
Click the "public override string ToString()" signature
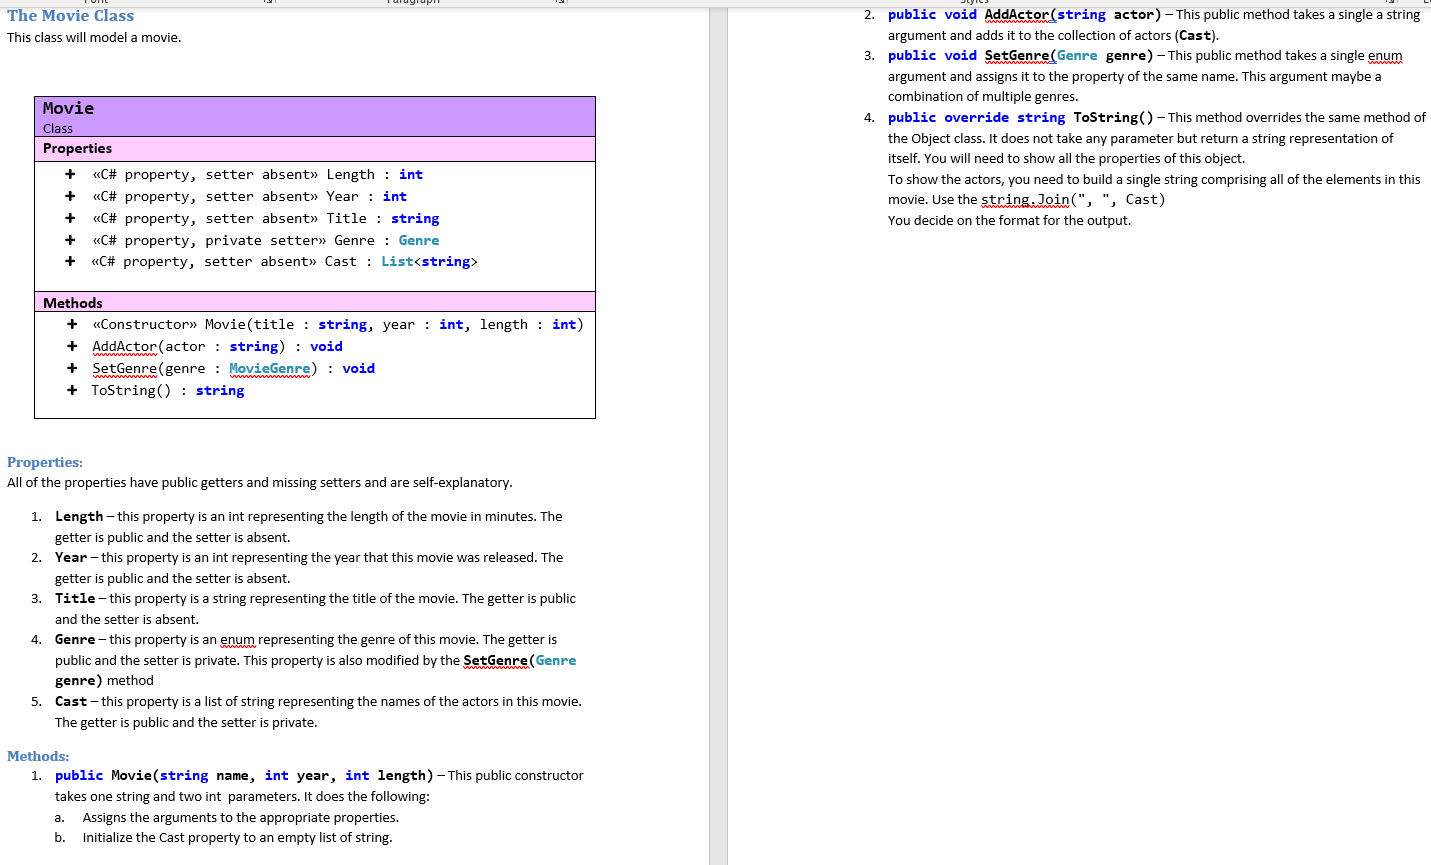(1020, 118)
